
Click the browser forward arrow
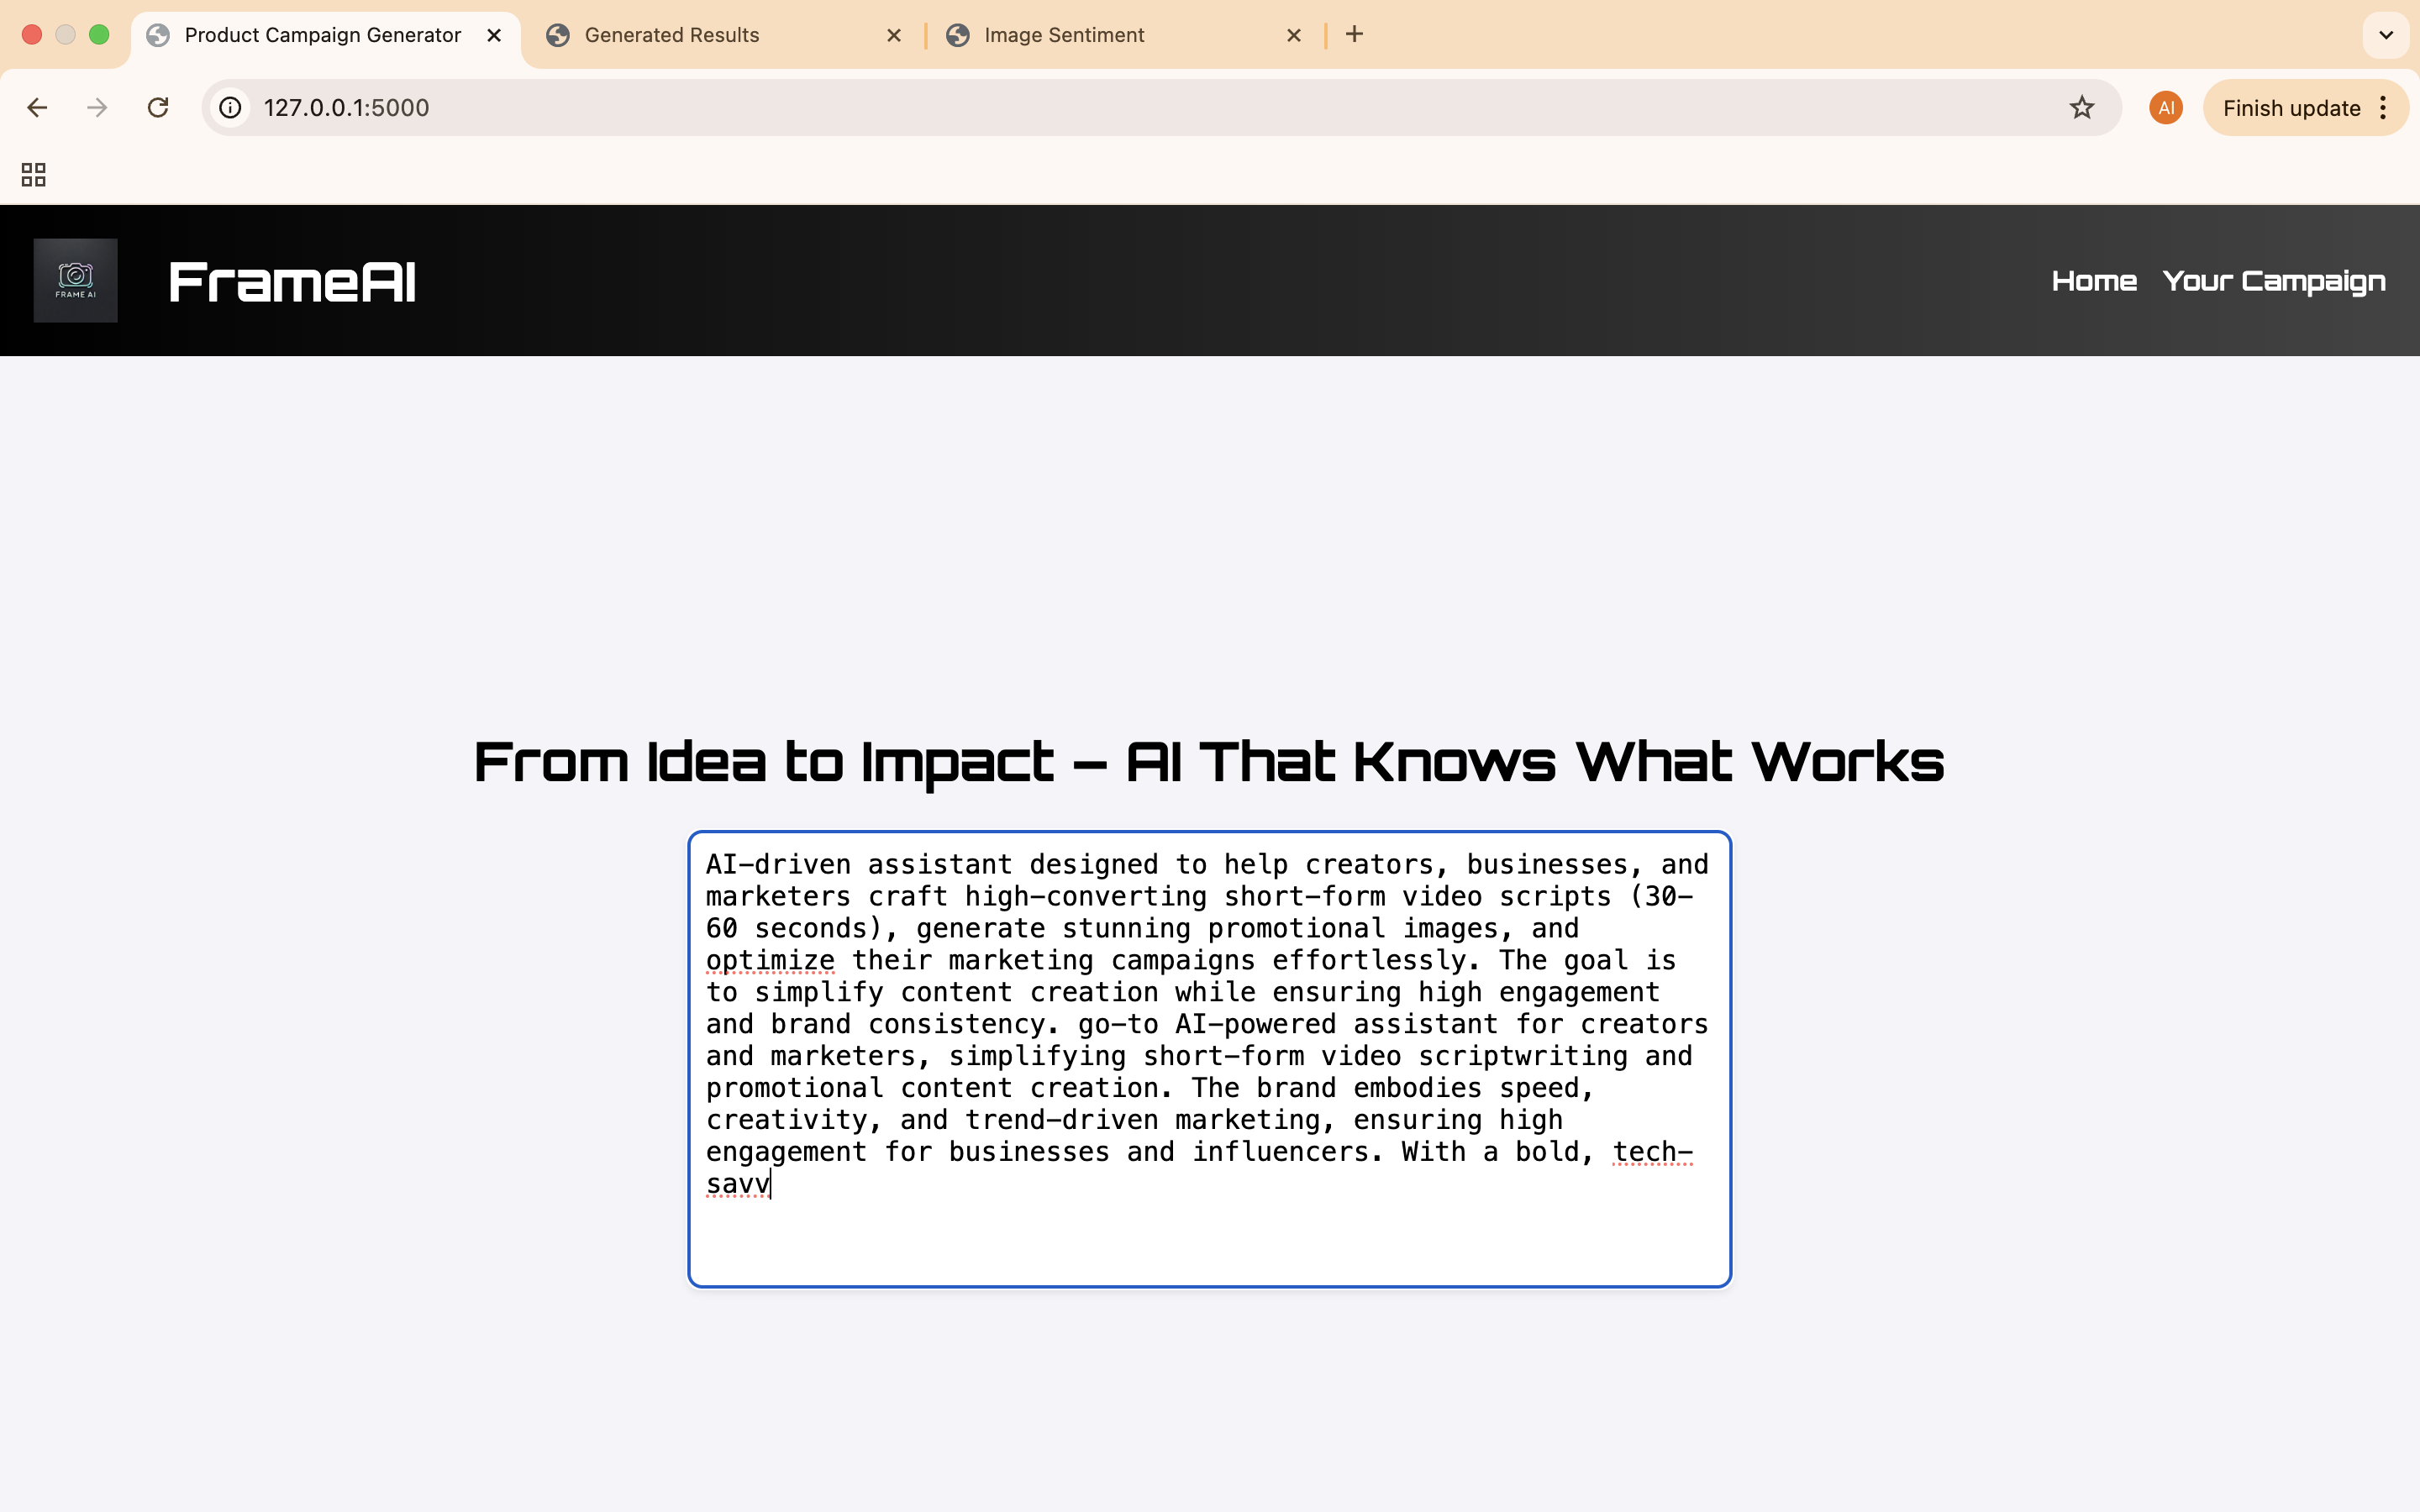pyautogui.click(x=97, y=108)
